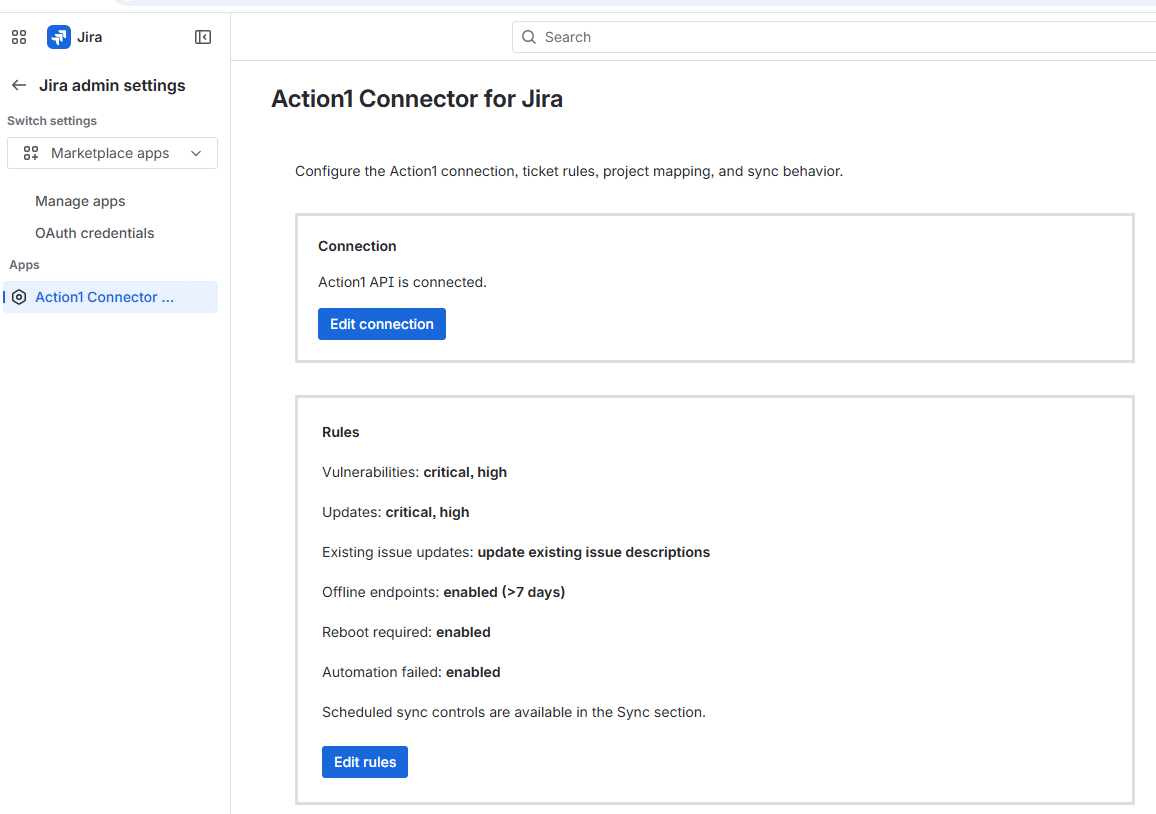Click the chevron on the Switch settings selector
Screen dimensions: 1156x814
pyautogui.click(x=196, y=153)
